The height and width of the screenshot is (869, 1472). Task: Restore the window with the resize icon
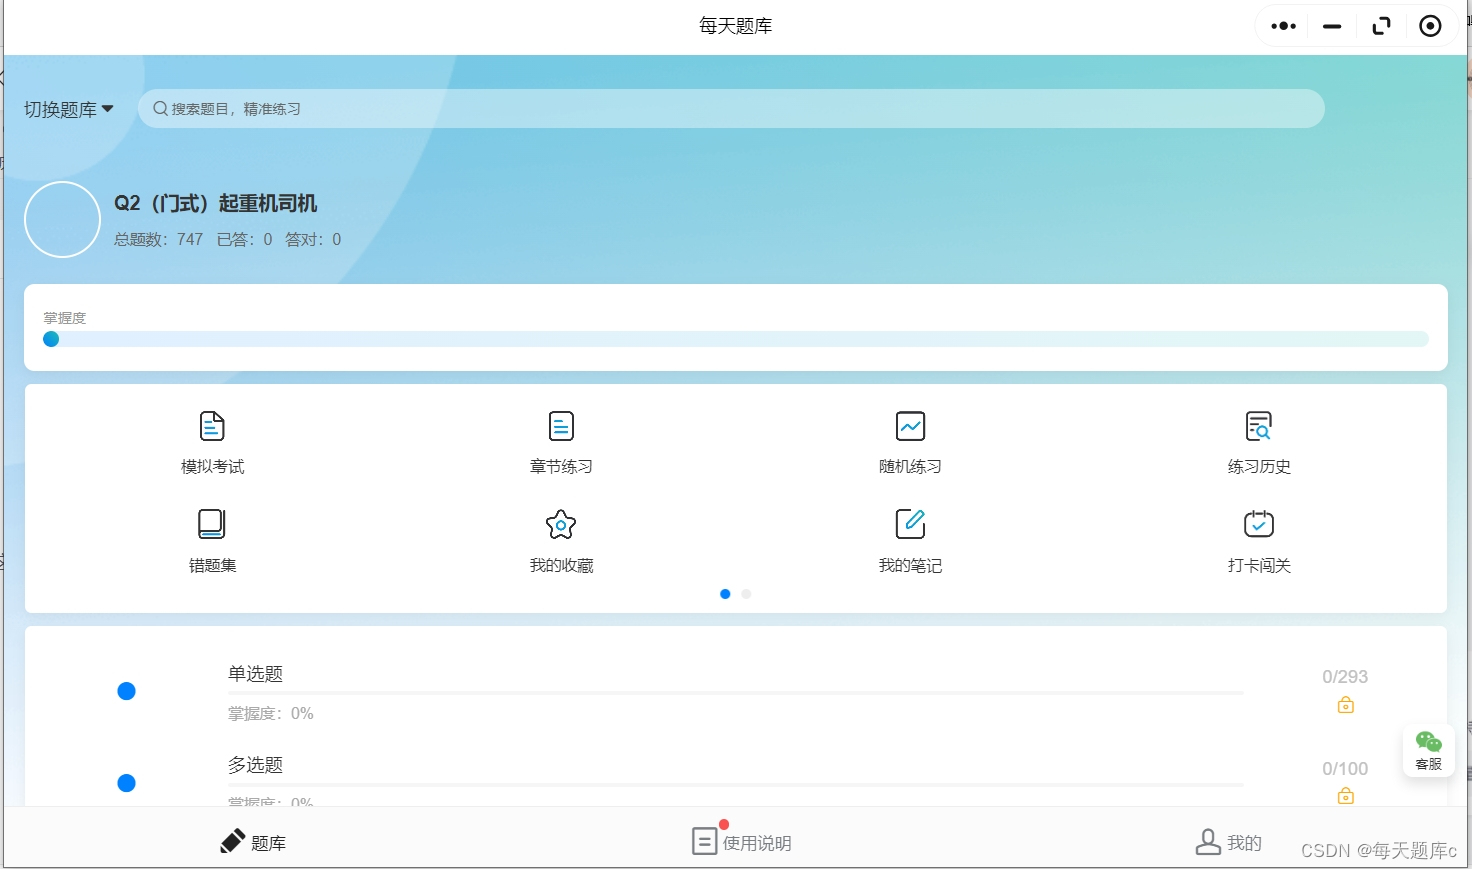(x=1382, y=26)
